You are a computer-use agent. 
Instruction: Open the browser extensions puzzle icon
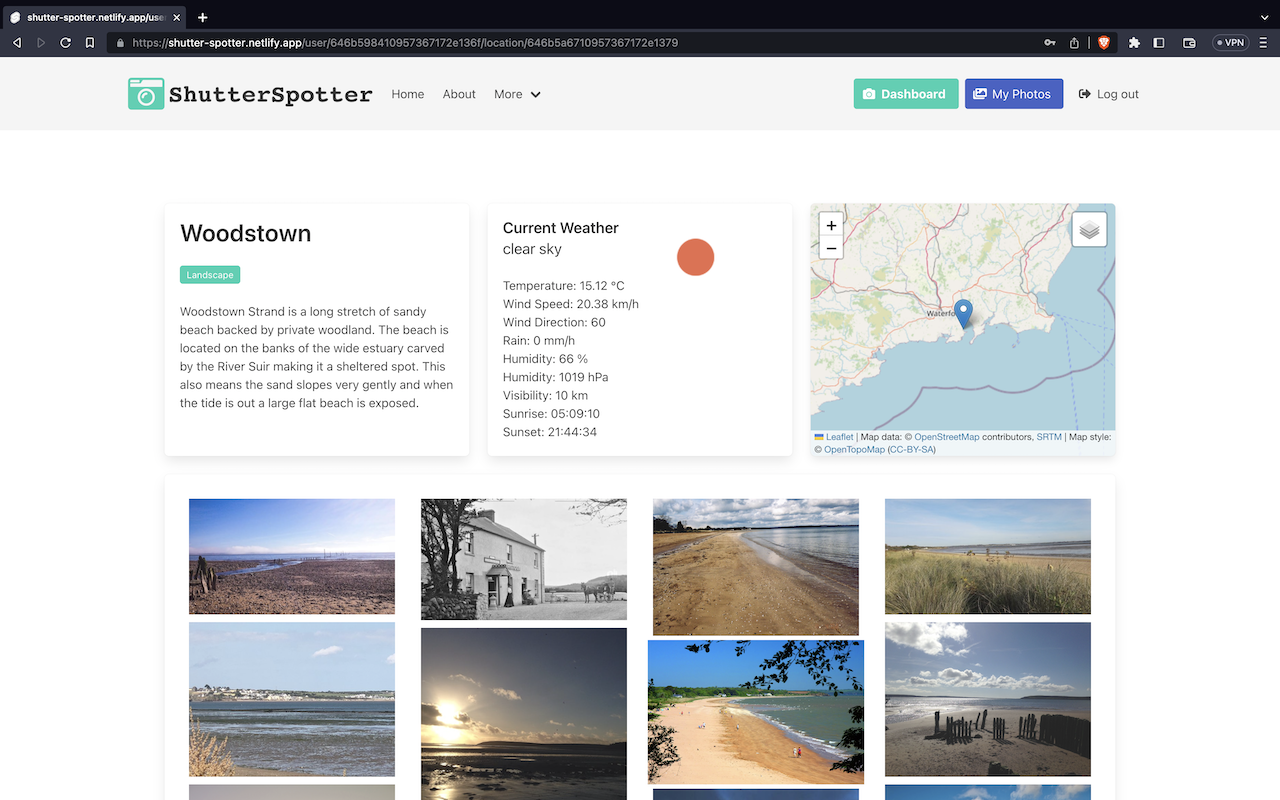[1134, 42]
